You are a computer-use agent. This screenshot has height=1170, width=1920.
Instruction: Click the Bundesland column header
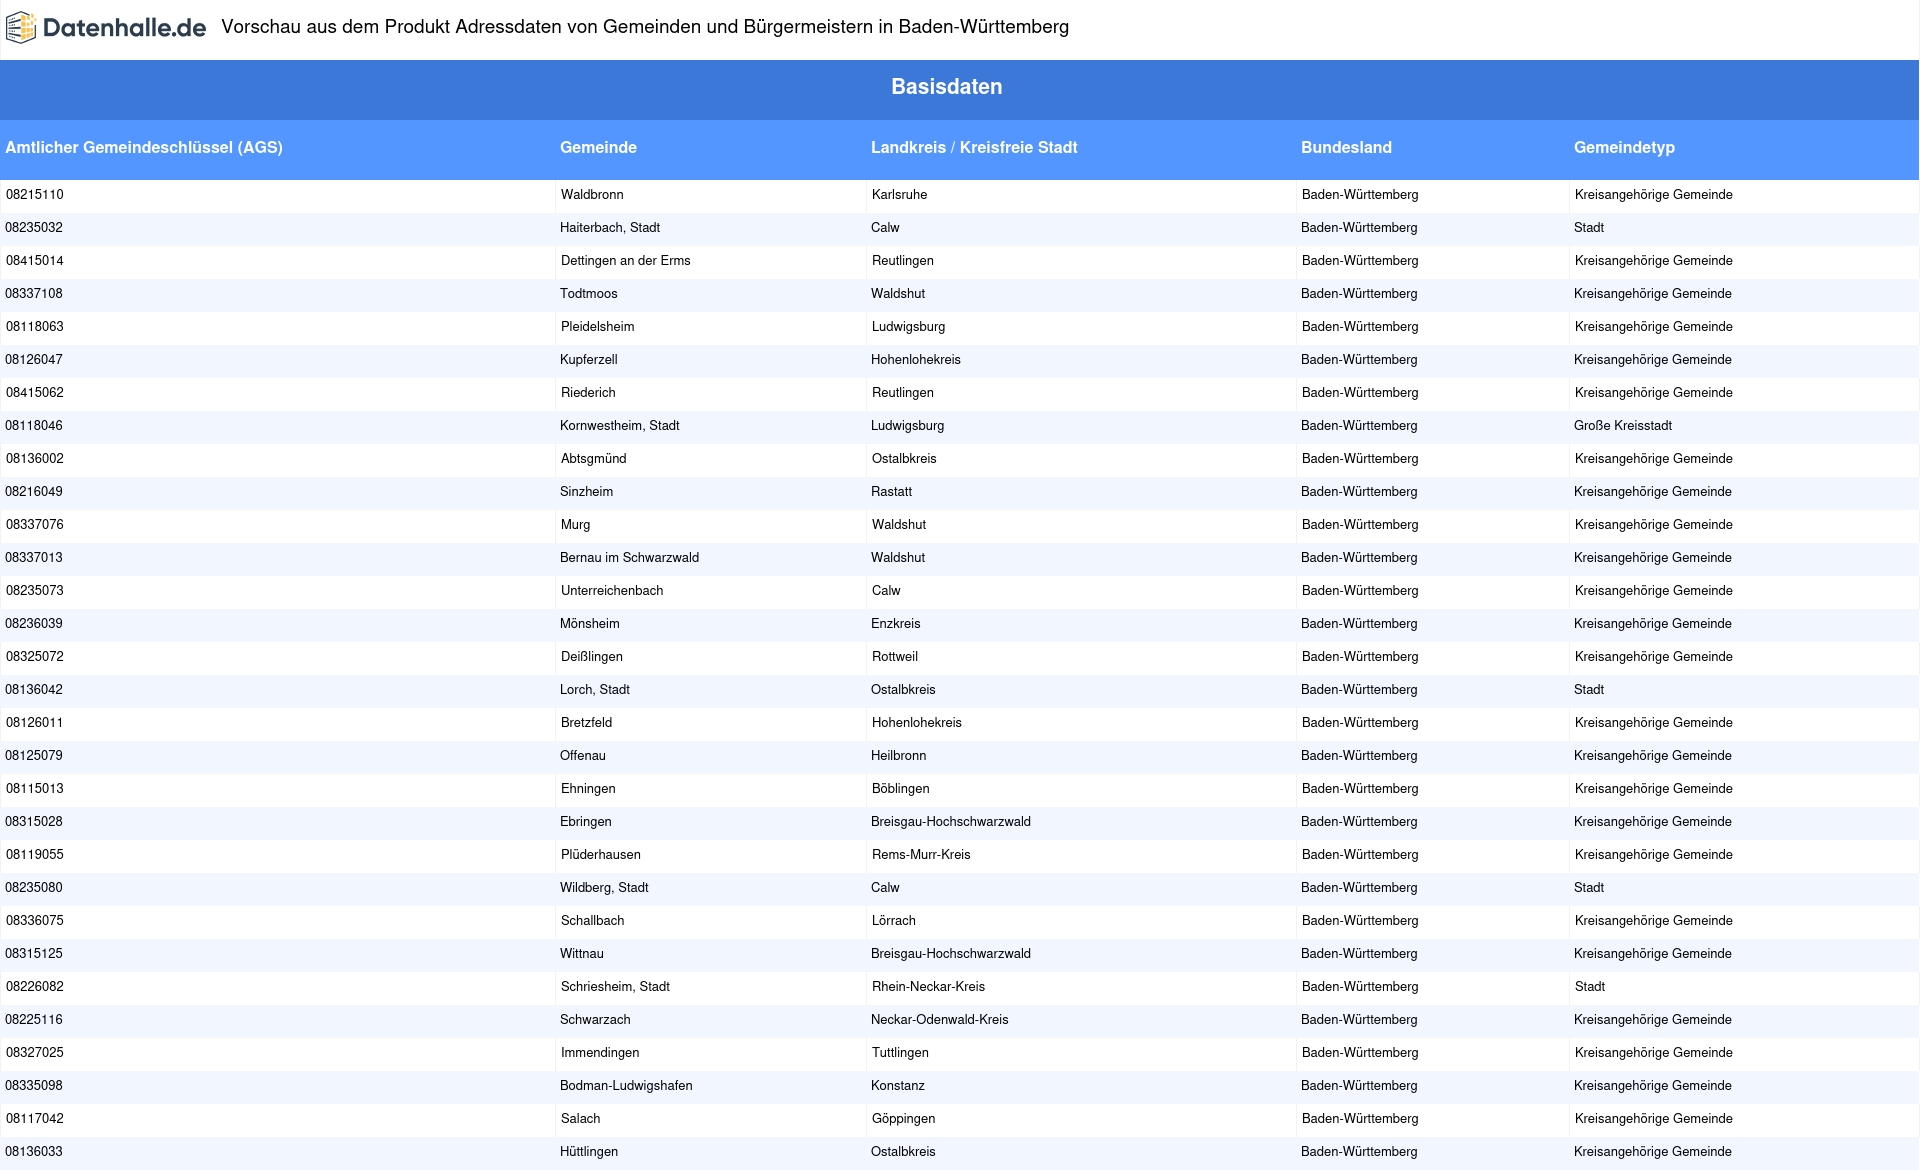[x=1346, y=147]
